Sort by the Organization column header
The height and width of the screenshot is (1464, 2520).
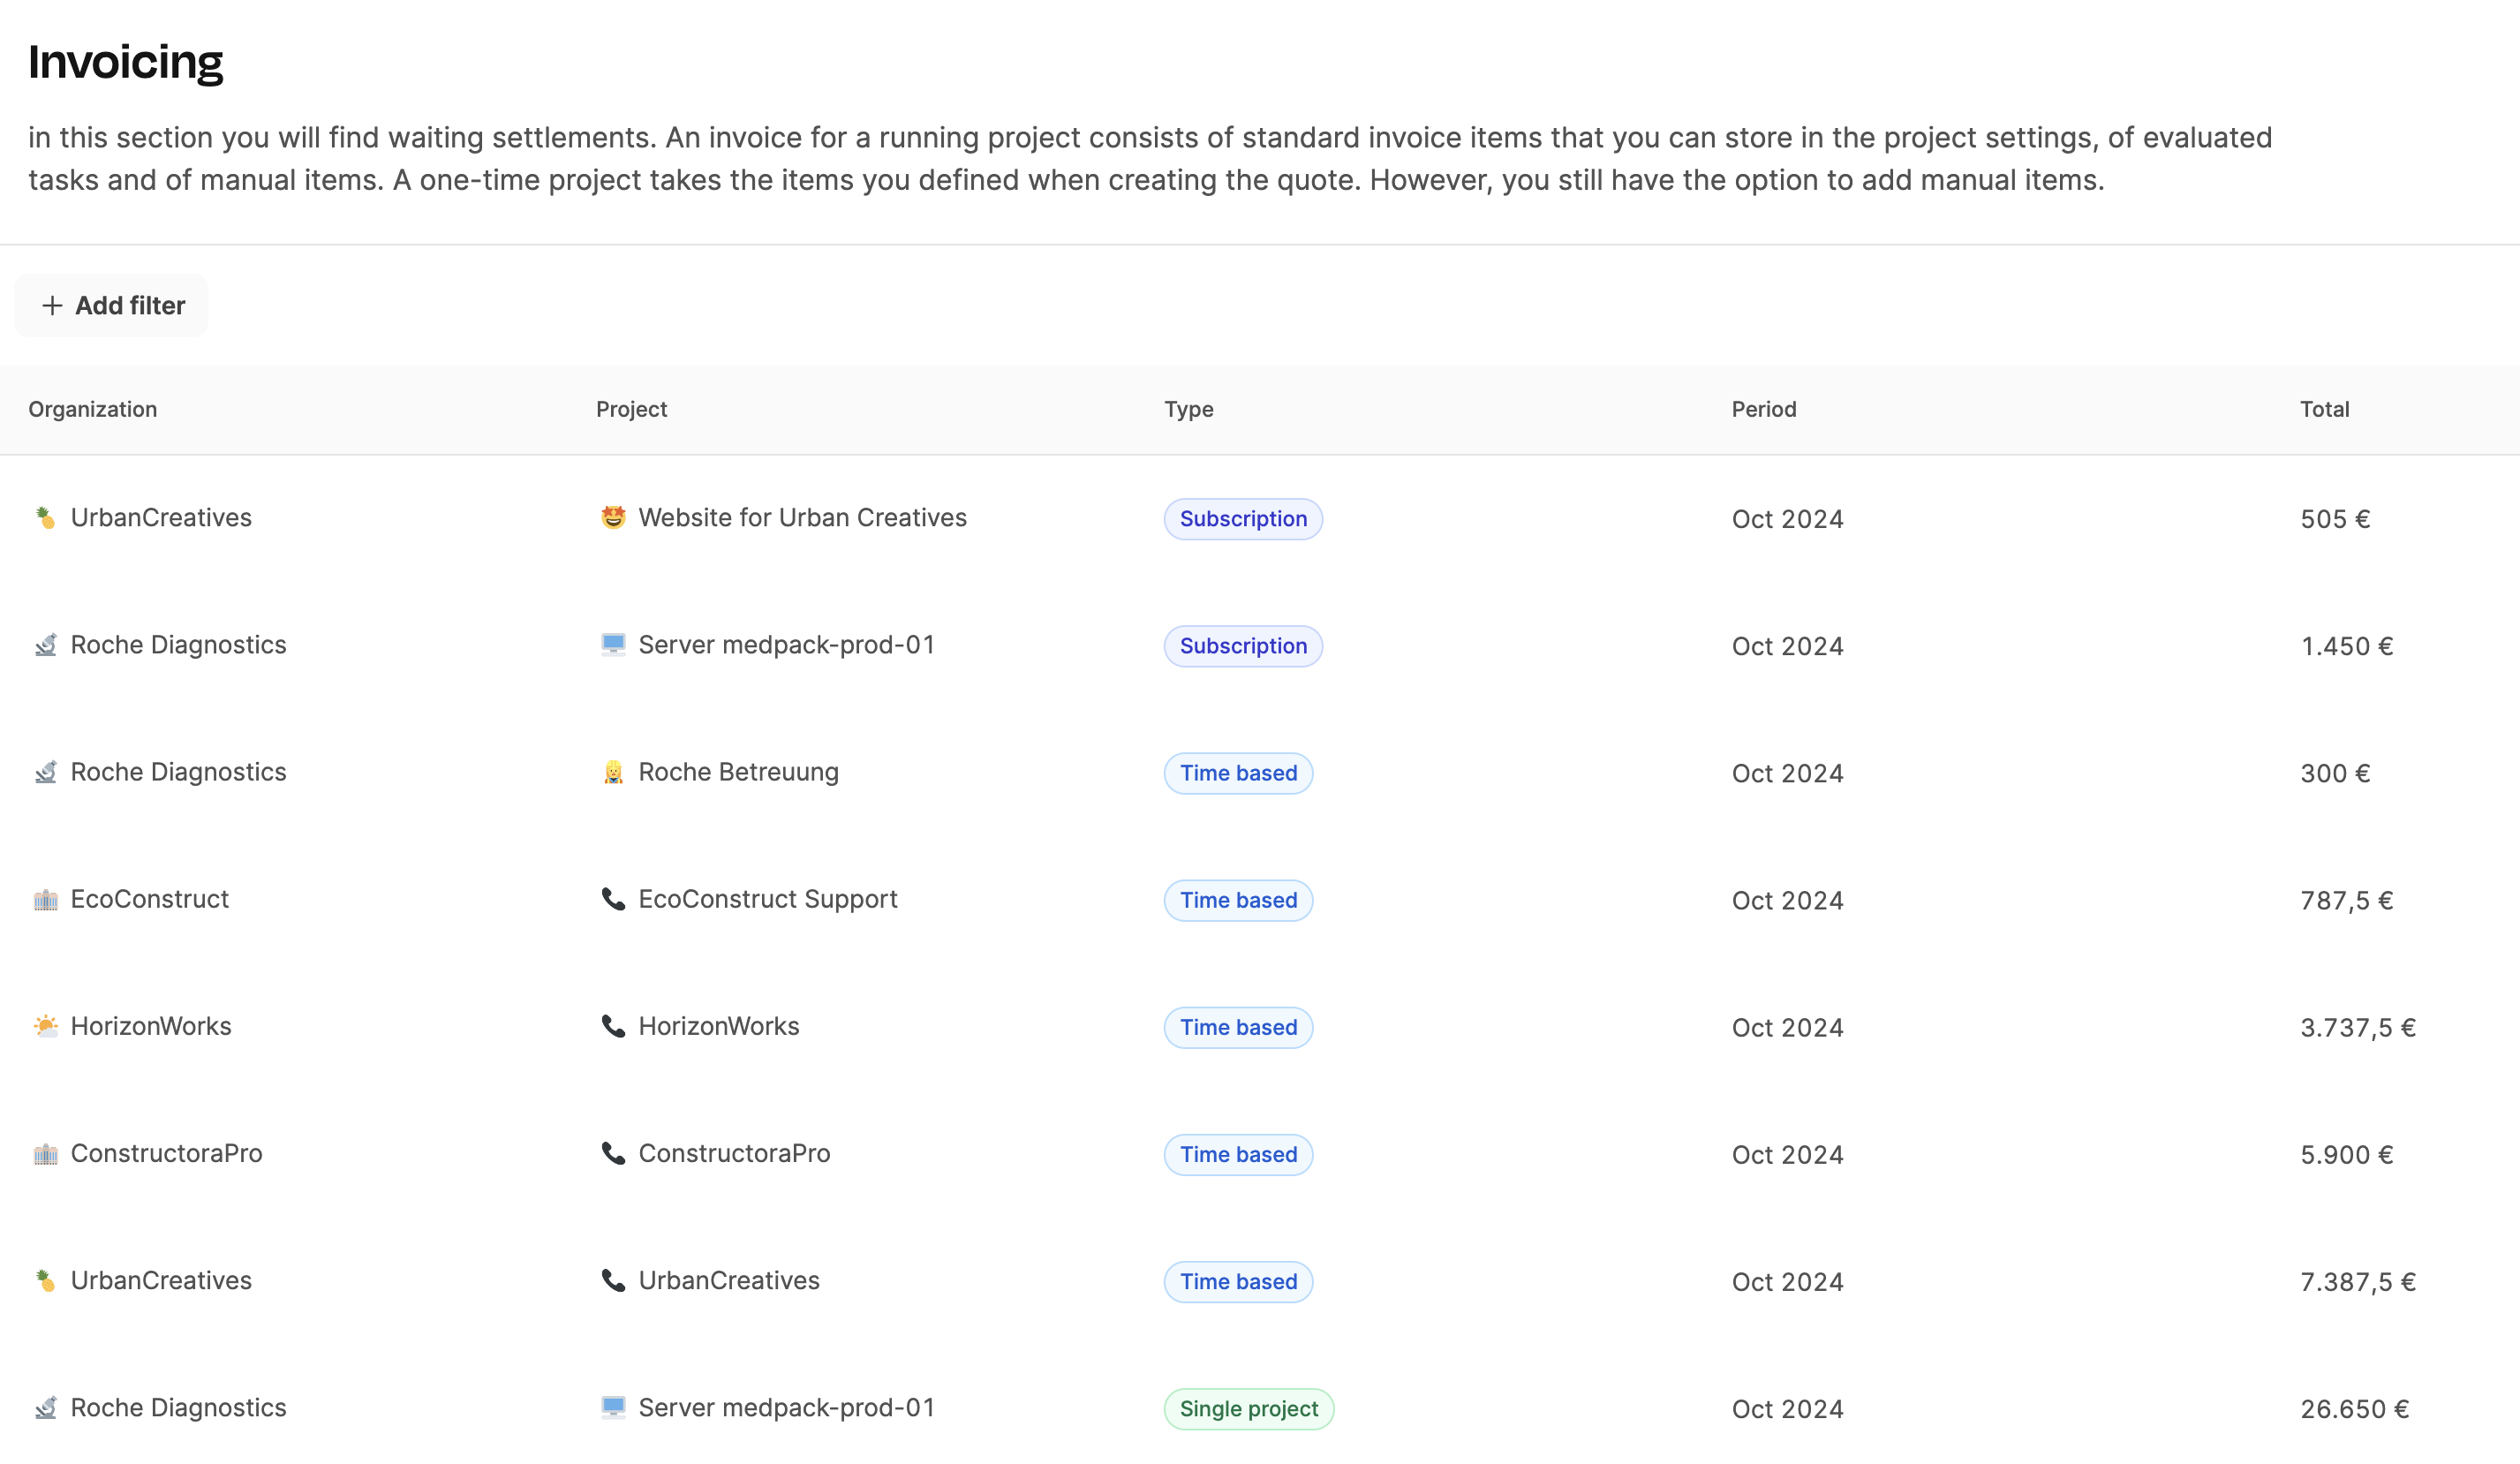tap(93, 409)
